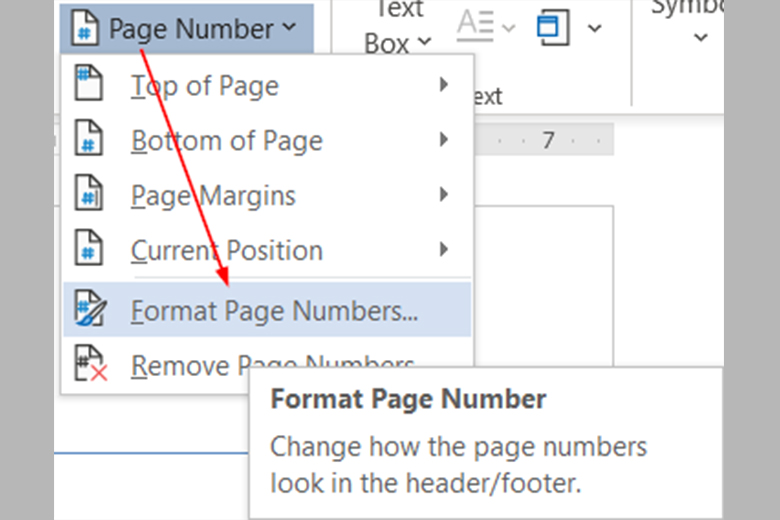Click the Page Number document icon
Viewport: 780px width, 520px height.
(85, 29)
